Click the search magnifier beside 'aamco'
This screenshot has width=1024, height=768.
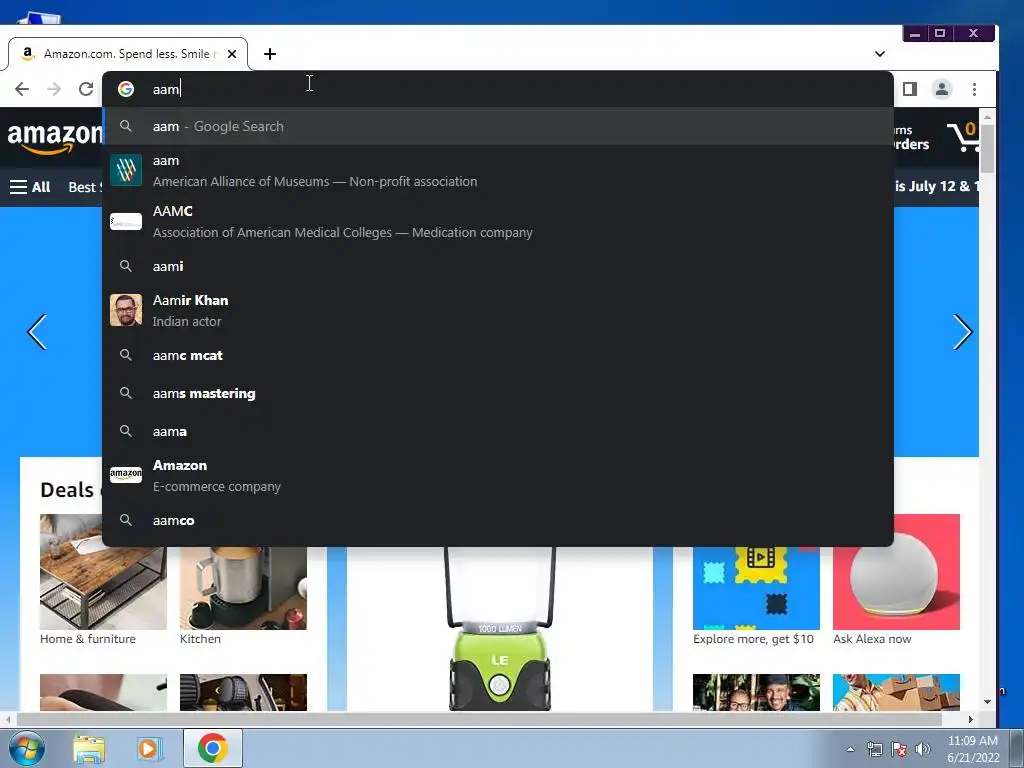pos(126,520)
